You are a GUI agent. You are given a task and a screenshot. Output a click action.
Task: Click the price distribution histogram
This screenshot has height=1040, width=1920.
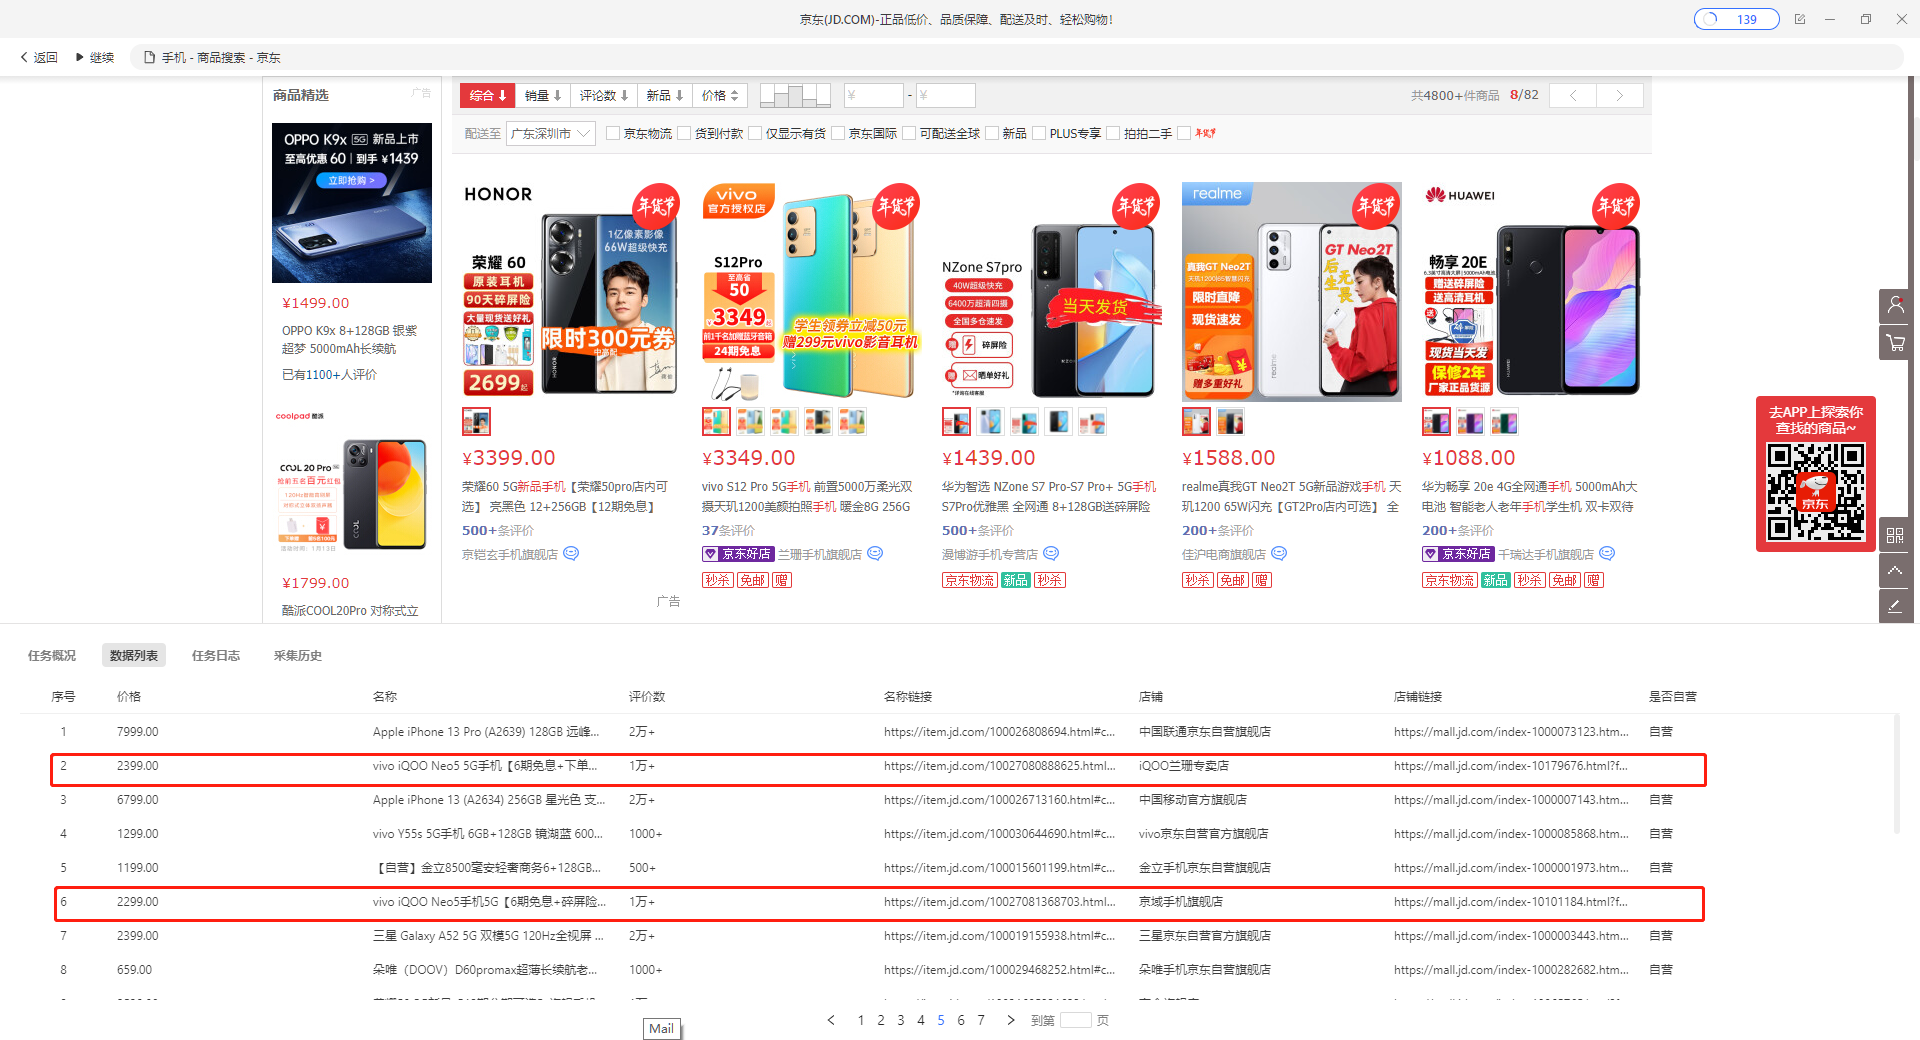tap(795, 96)
